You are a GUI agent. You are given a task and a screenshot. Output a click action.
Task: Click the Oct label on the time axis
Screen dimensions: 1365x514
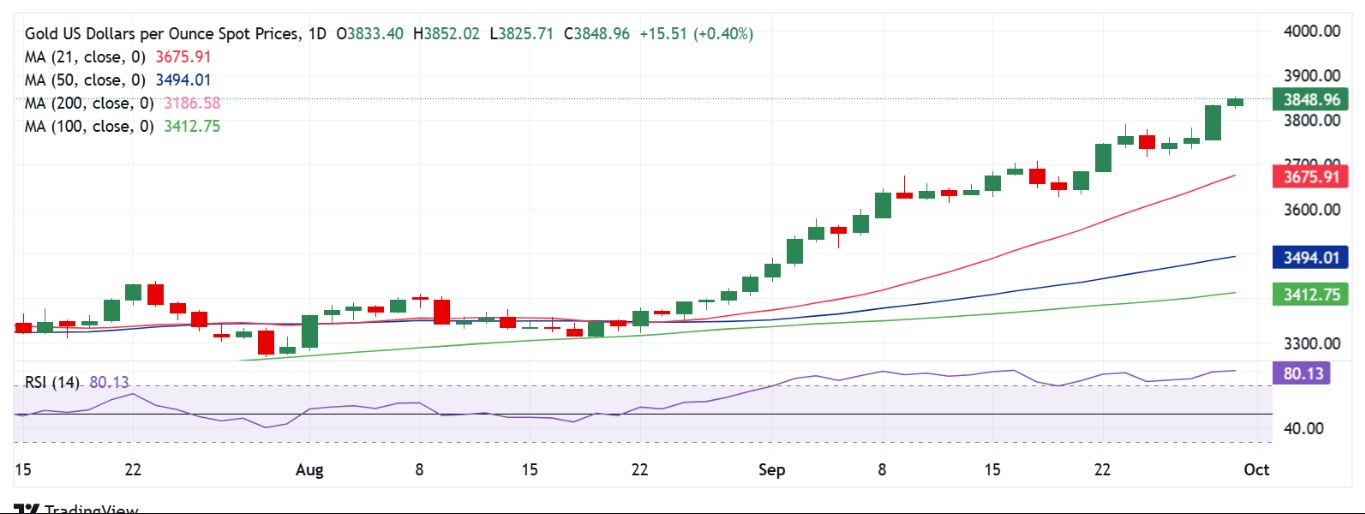(x=1257, y=469)
